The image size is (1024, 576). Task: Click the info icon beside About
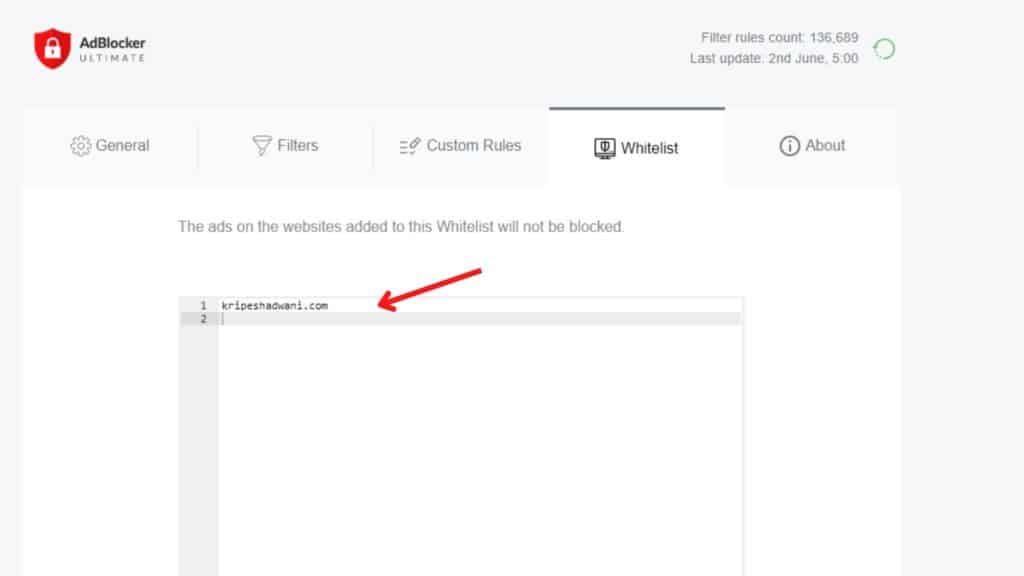point(788,145)
